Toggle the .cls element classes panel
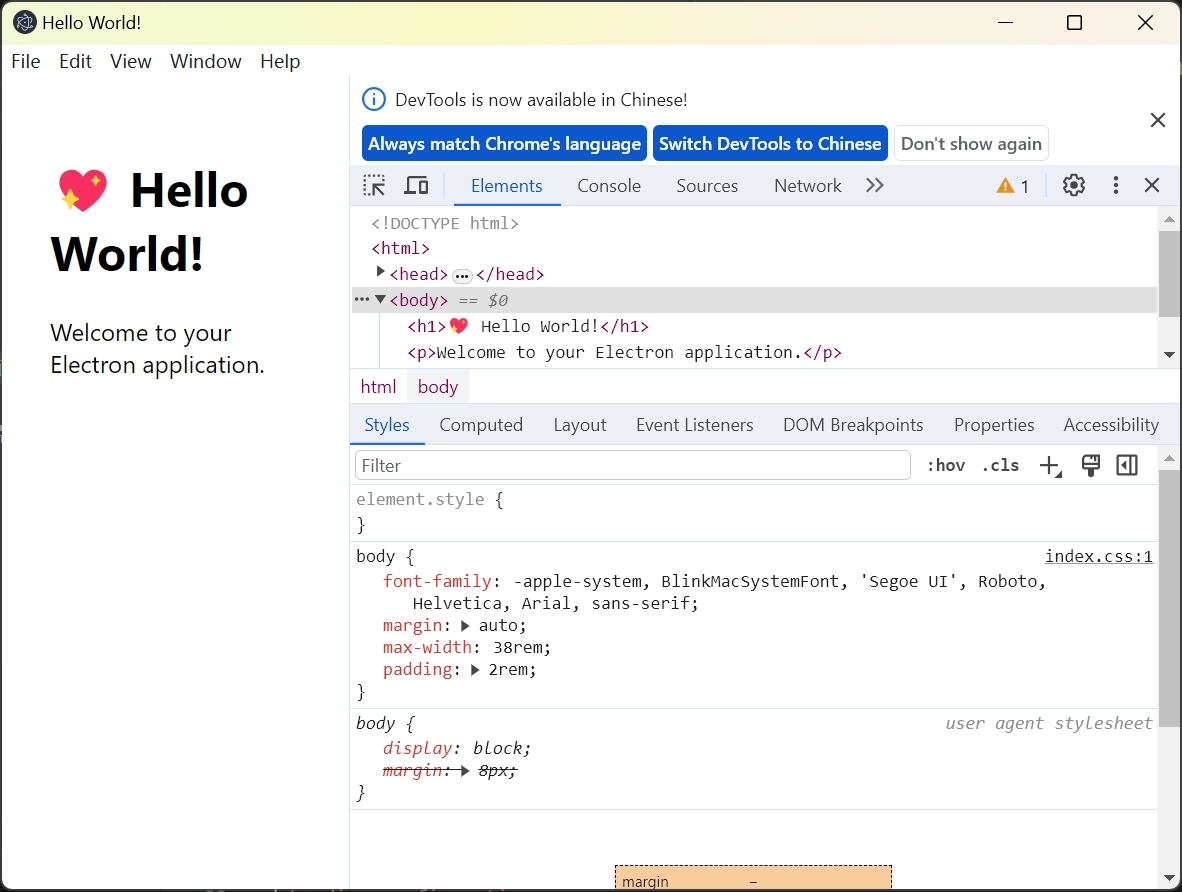 (1000, 465)
